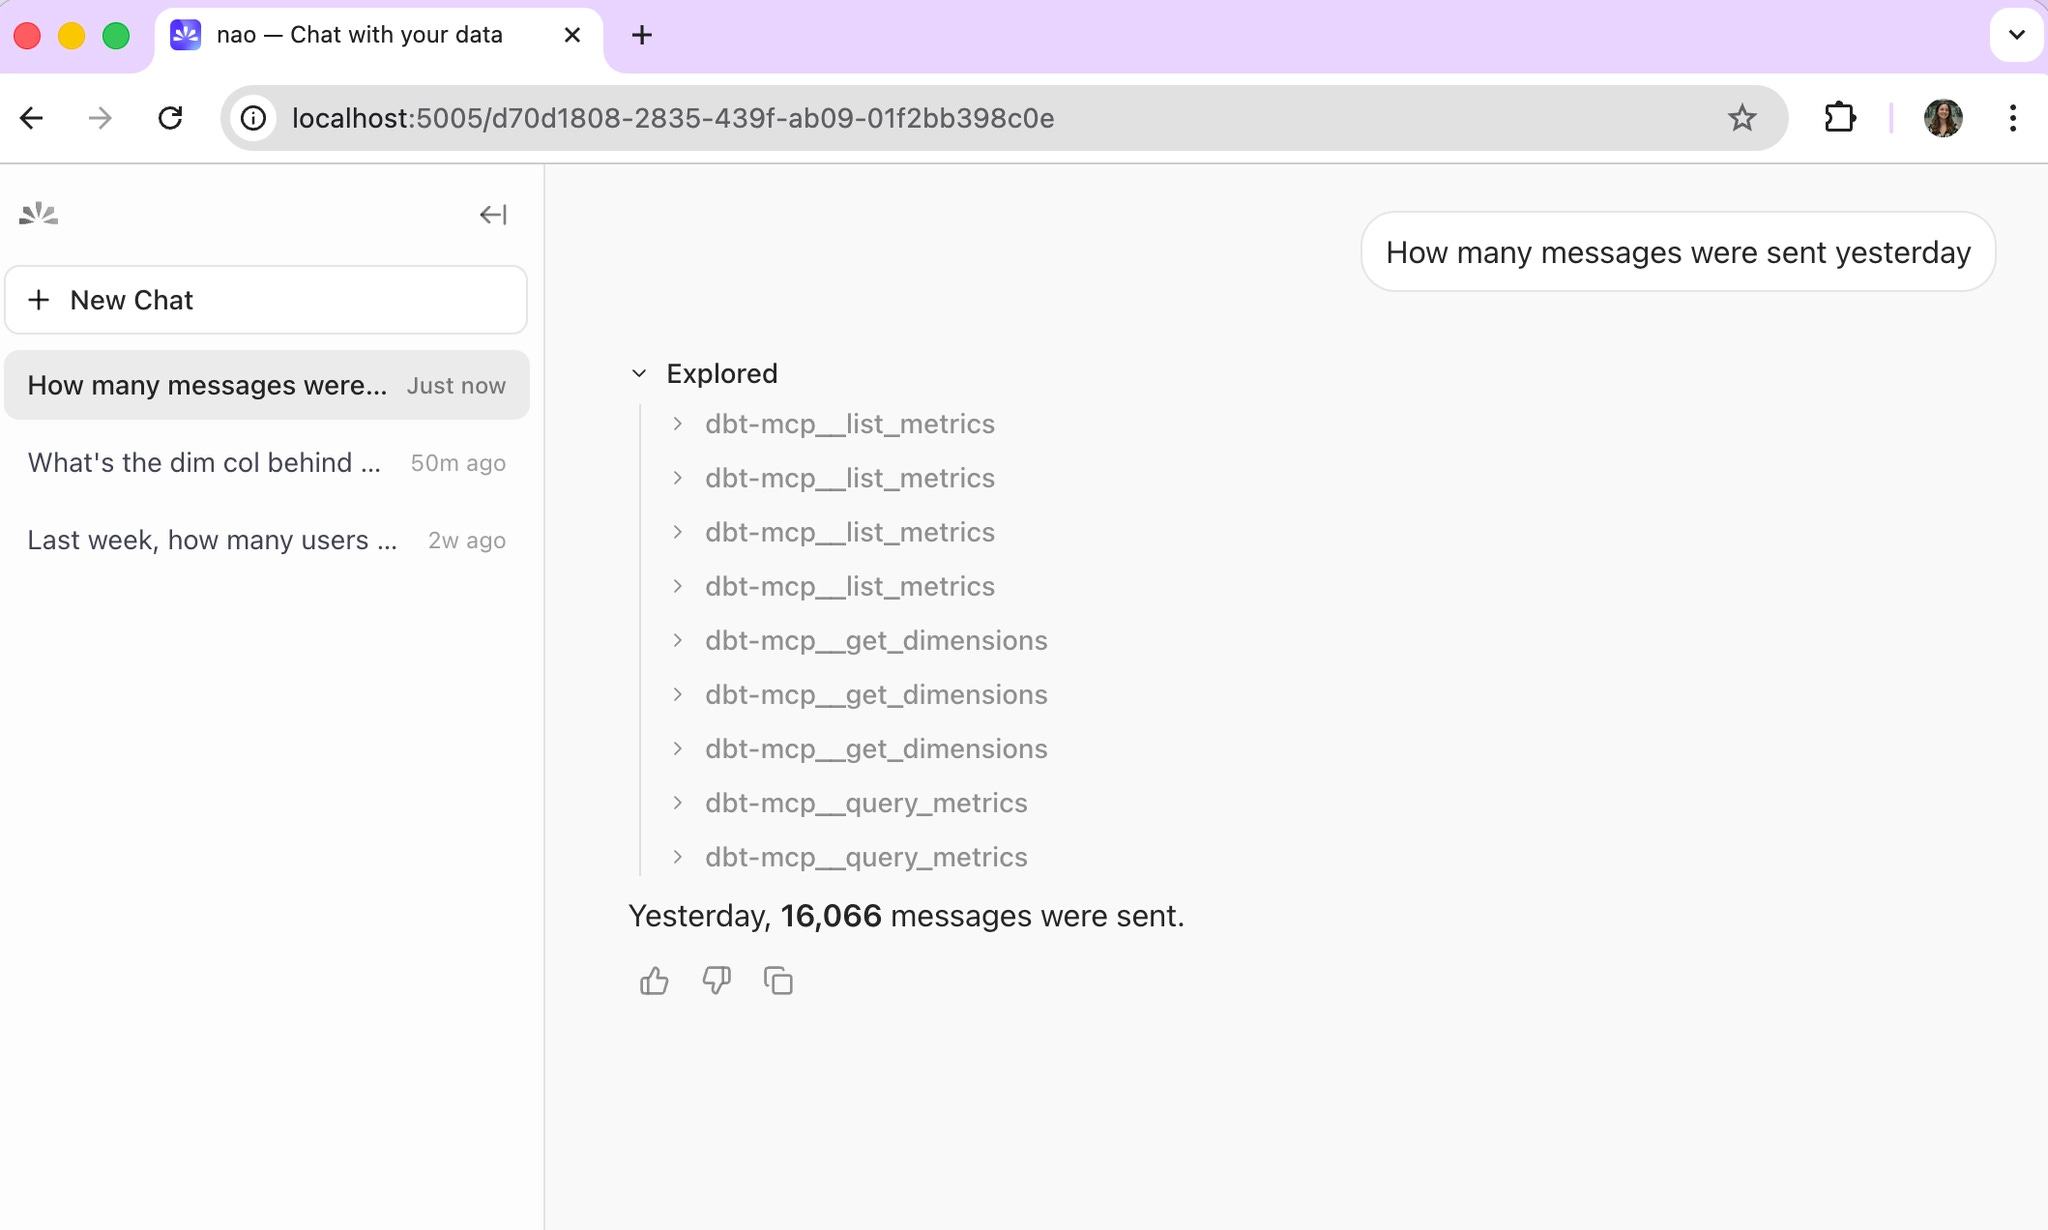Give a thumbs down to the response
This screenshot has width=2048, height=1230.
point(716,980)
